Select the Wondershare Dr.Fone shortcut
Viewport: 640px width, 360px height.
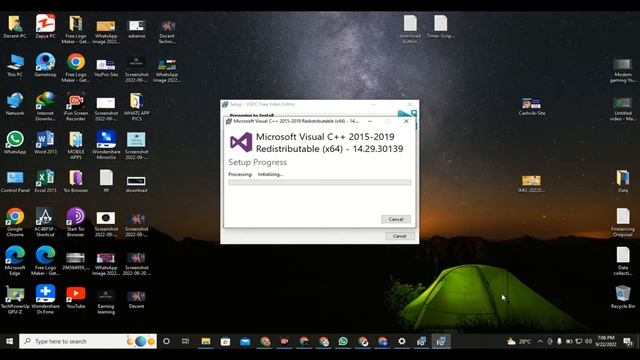click(45, 300)
